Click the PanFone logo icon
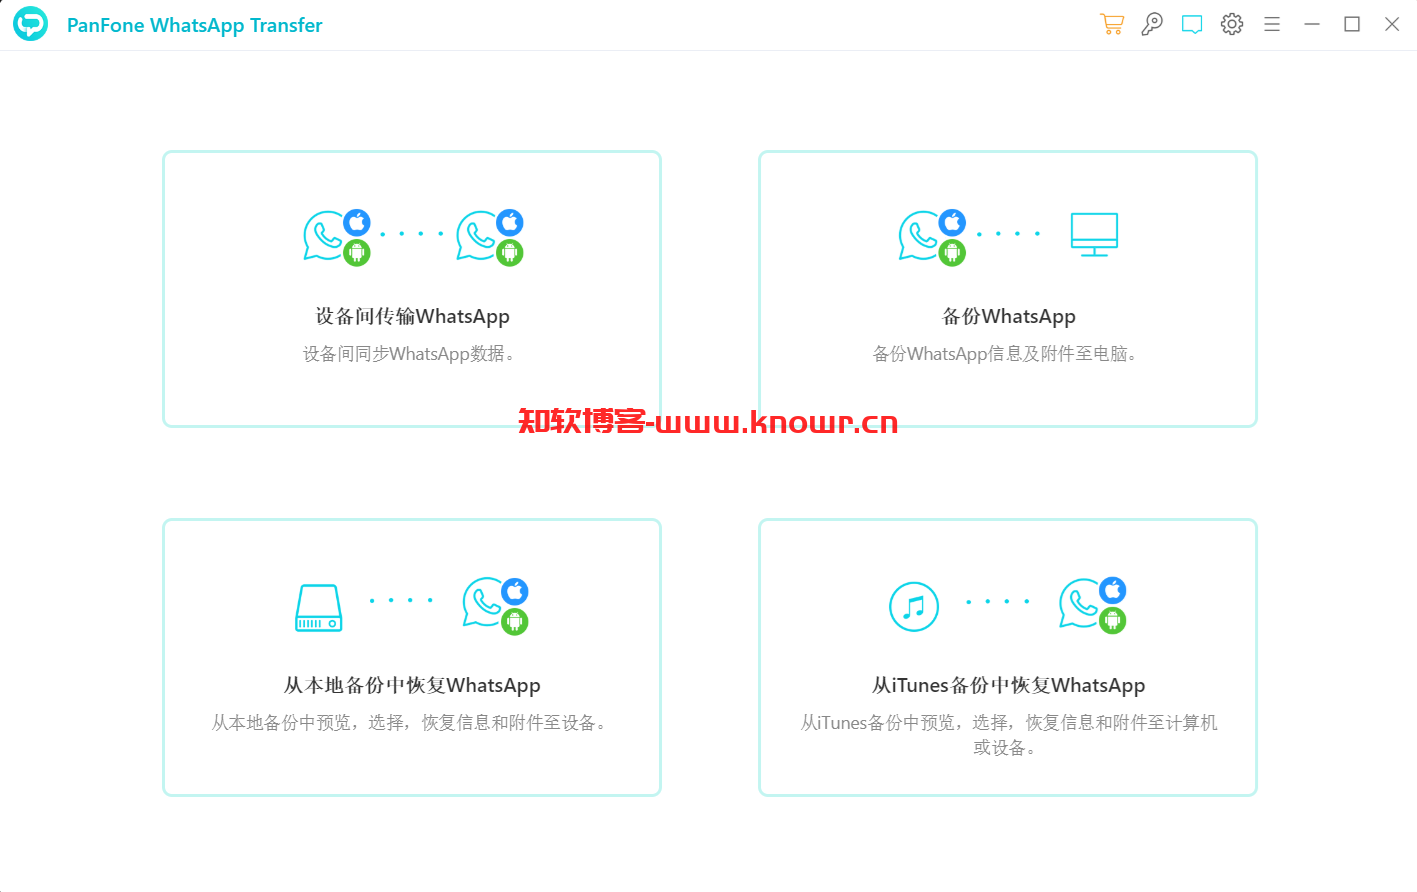1417x892 pixels. pyautogui.click(x=30, y=24)
